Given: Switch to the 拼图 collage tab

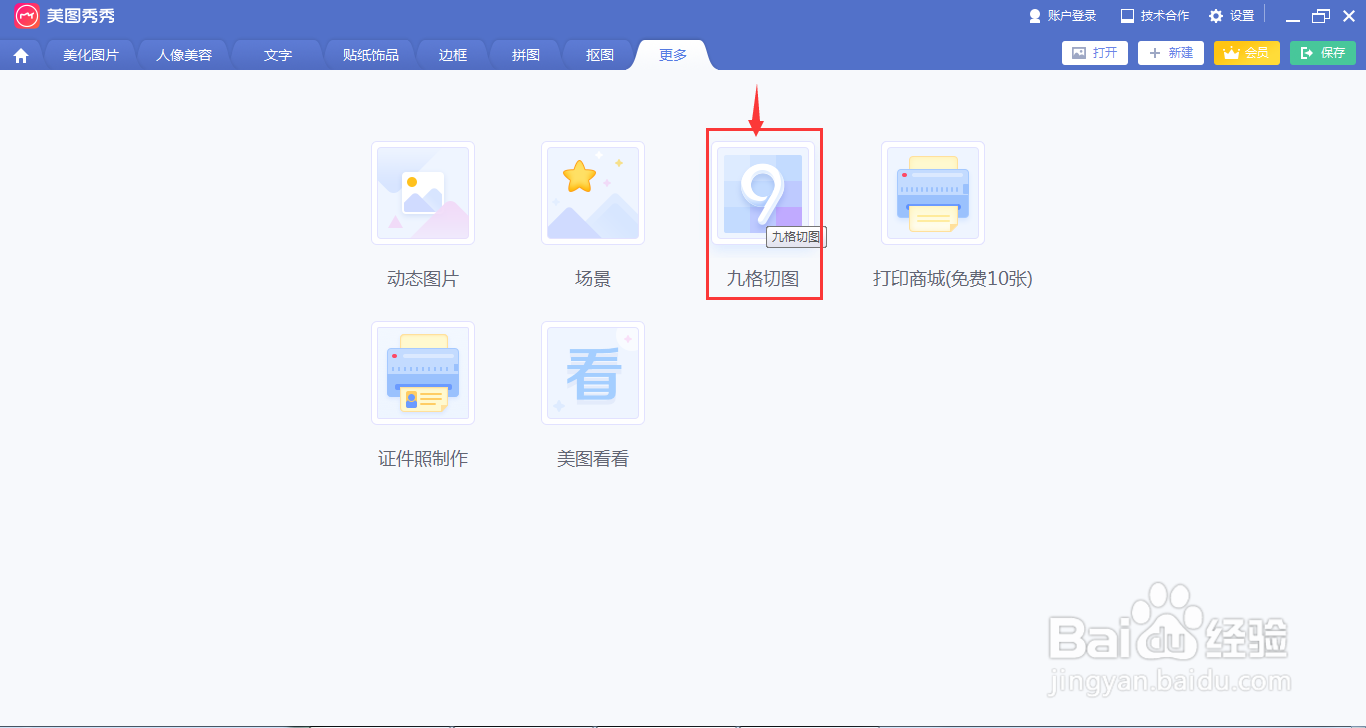Looking at the screenshot, I should tap(526, 55).
